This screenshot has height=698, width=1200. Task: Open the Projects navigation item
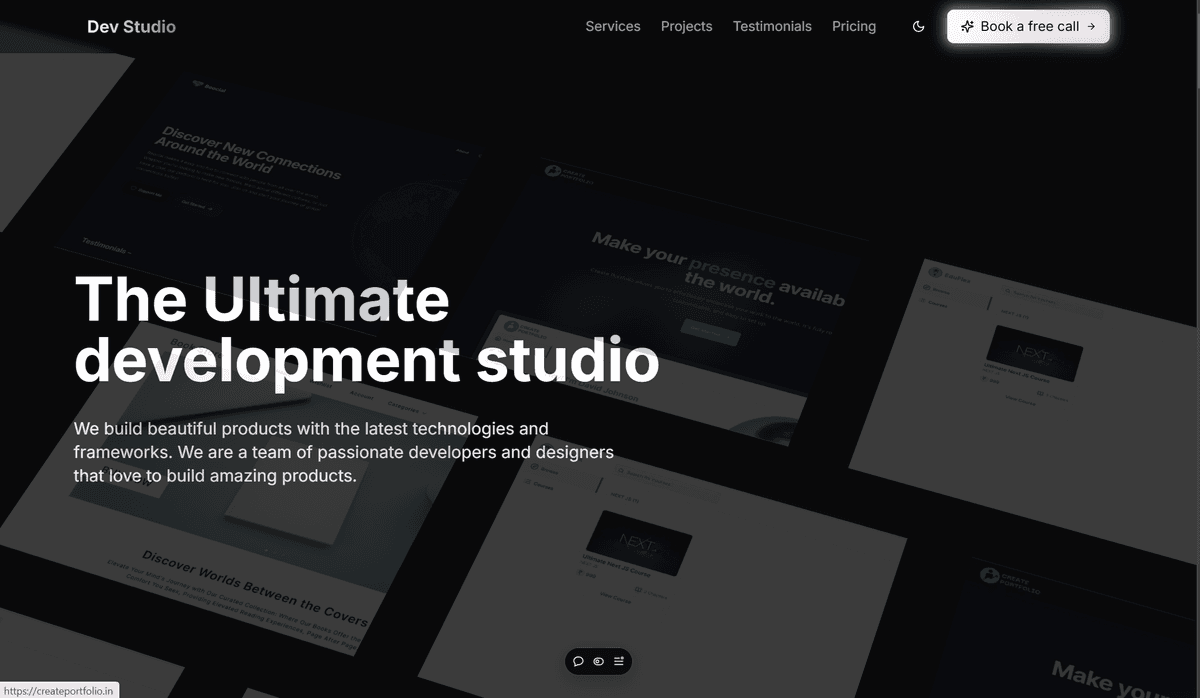686,26
